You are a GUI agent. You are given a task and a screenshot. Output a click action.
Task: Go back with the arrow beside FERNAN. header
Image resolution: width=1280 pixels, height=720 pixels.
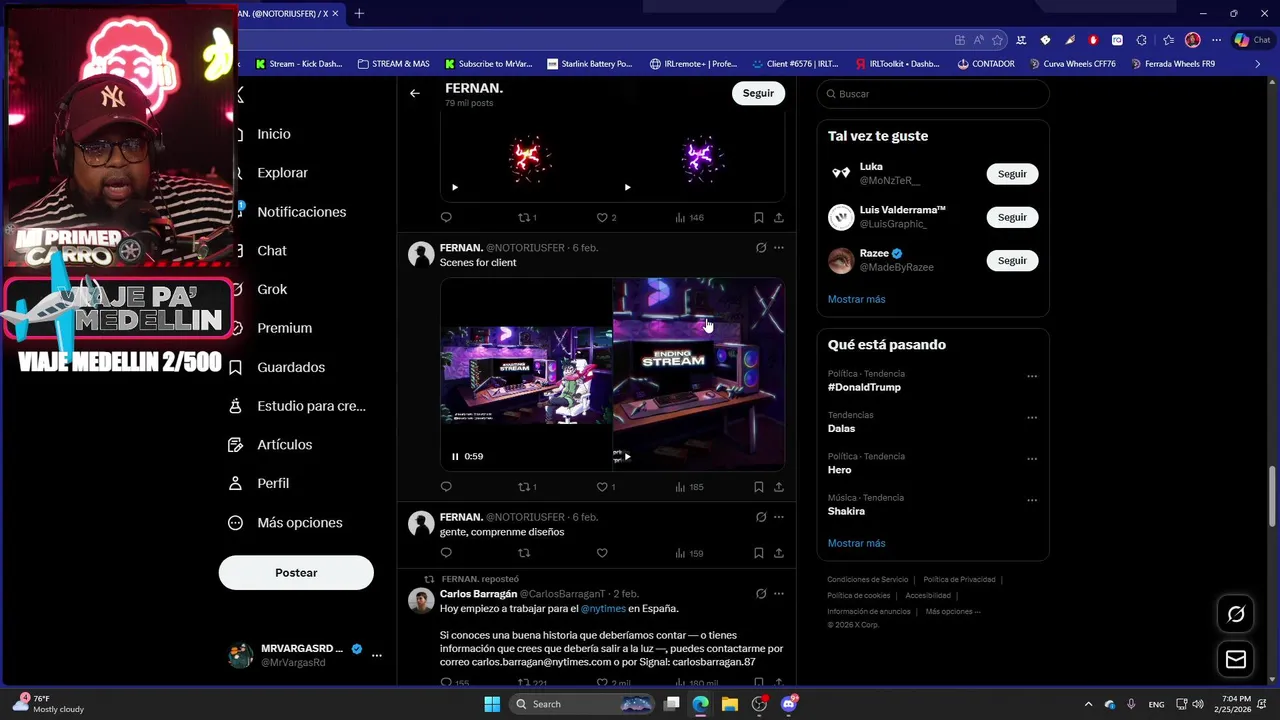pyautogui.click(x=414, y=93)
